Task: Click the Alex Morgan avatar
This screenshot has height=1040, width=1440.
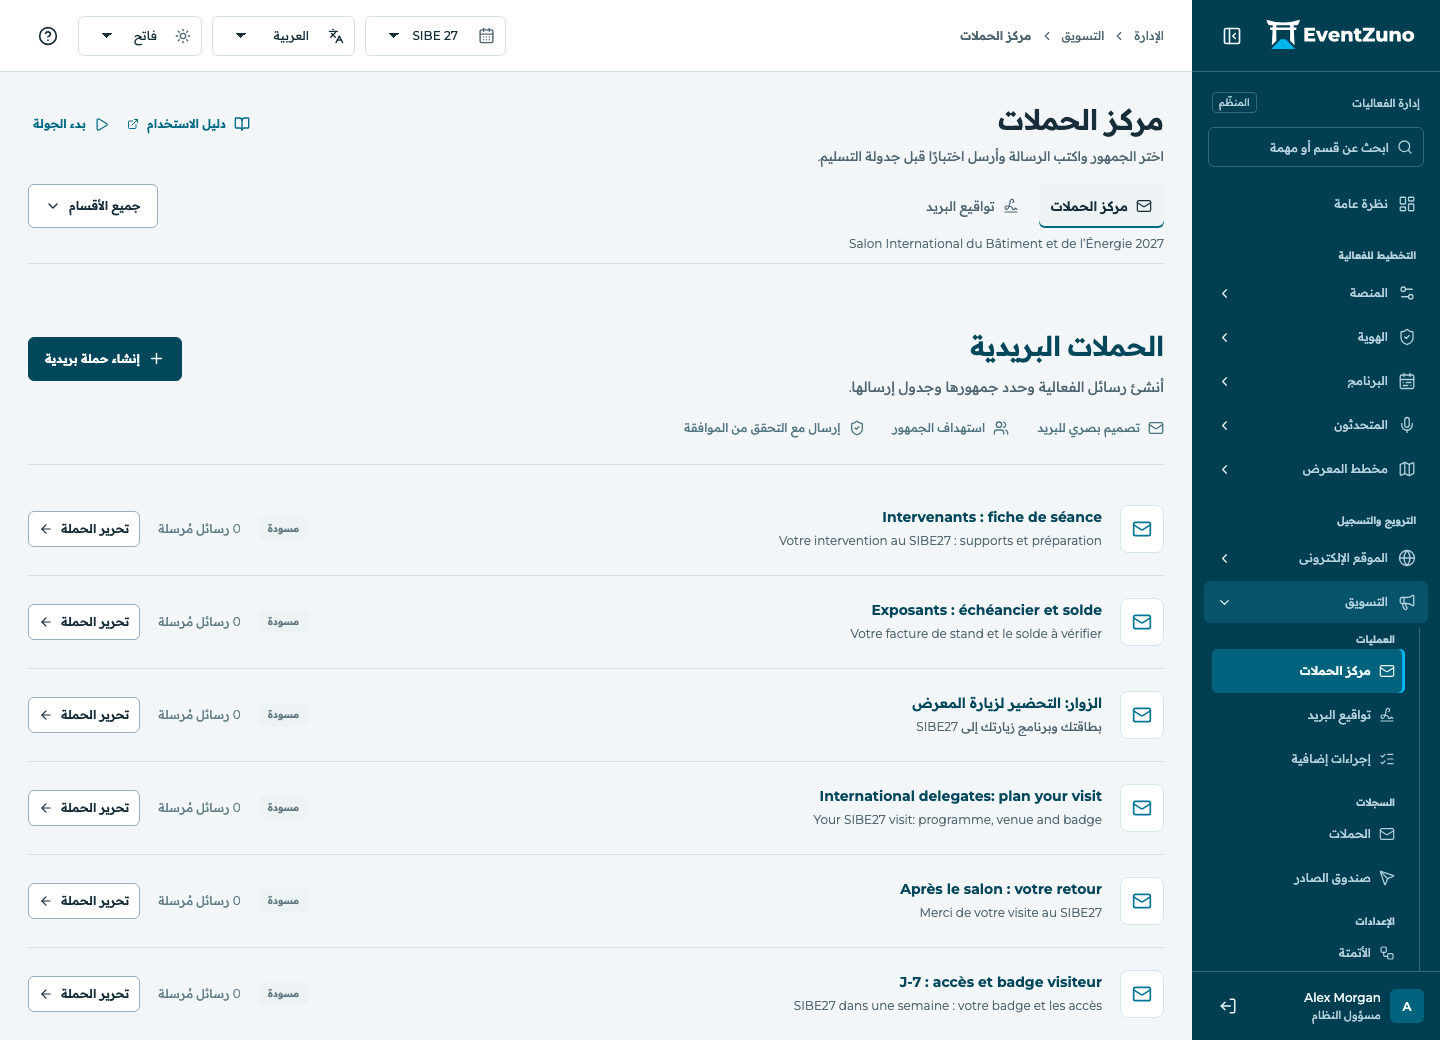Action: (x=1407, y=1006)
